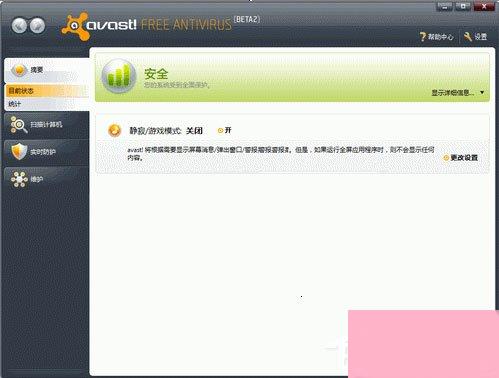Turn on silent/gaming mode (开)
The image size is (499, 378).
224,130
